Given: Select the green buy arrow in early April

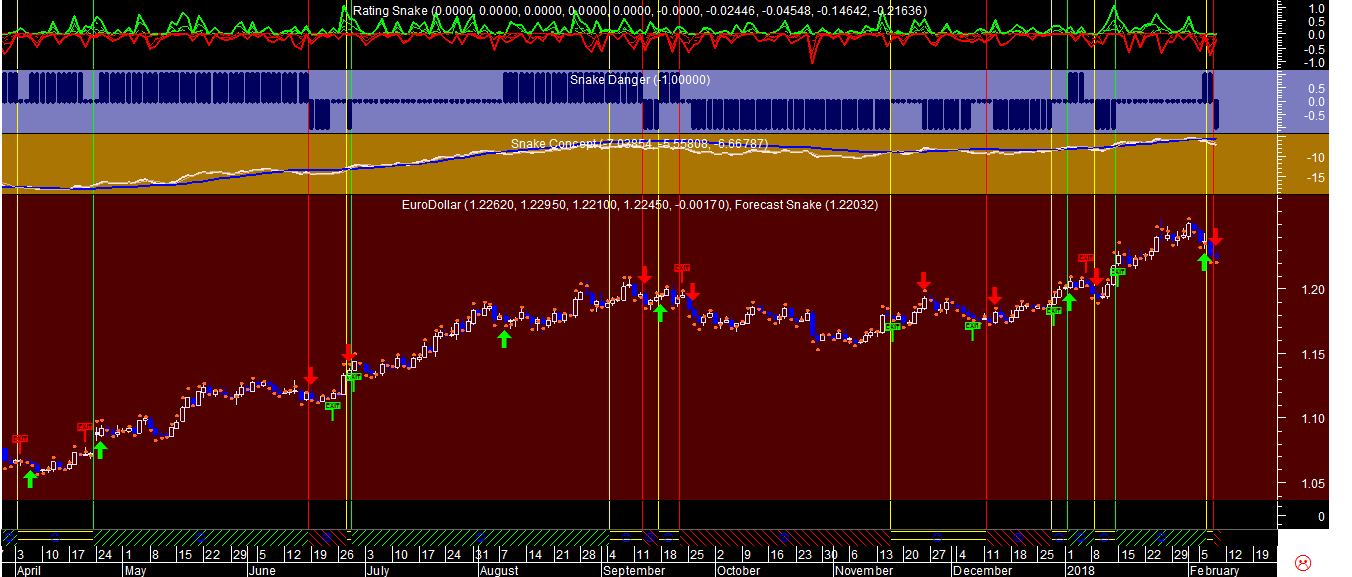Looking at the screenshot, I should (30, 478).
